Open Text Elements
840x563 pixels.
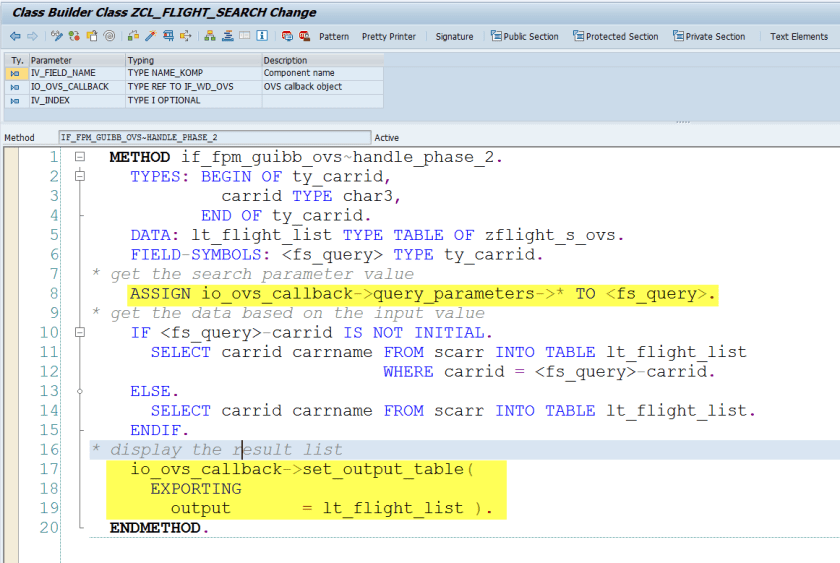(799, 36)
